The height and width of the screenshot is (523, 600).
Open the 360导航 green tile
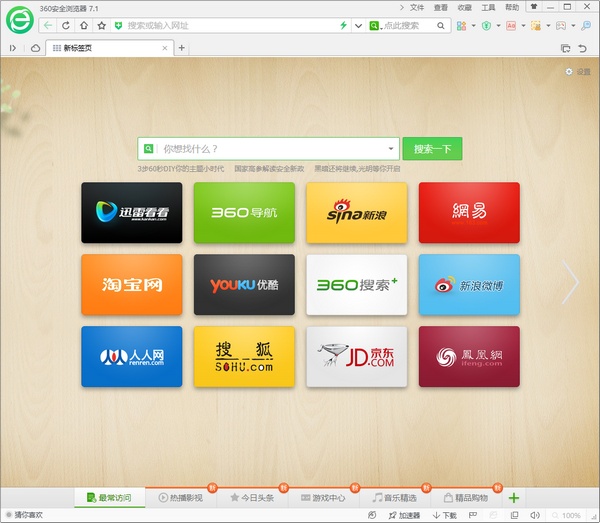tap(244, 213)
